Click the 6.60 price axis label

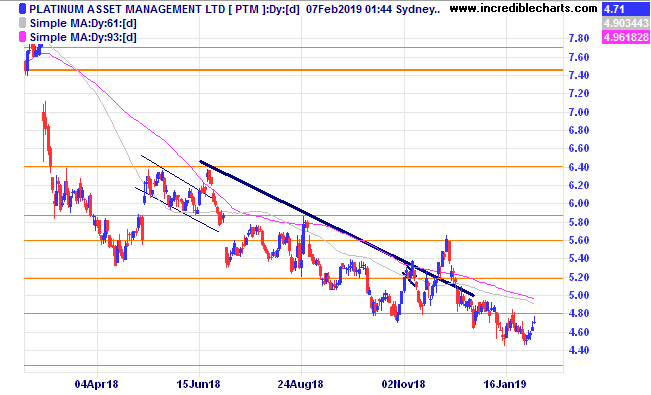pos(579,148)
